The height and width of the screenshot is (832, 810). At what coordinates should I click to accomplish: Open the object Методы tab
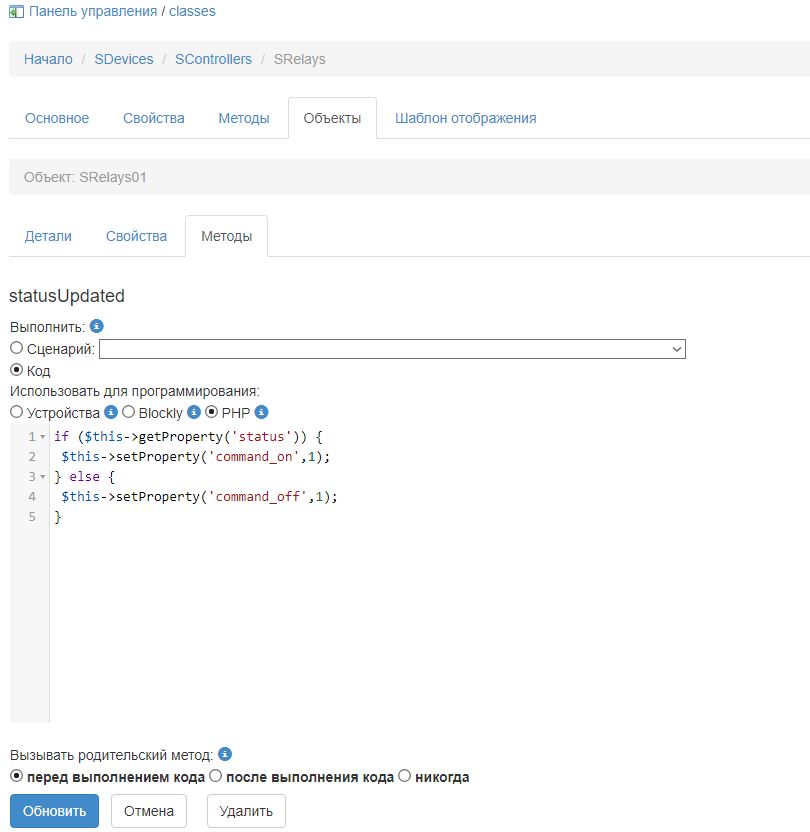pyautogui.click(x=227, y=236)
